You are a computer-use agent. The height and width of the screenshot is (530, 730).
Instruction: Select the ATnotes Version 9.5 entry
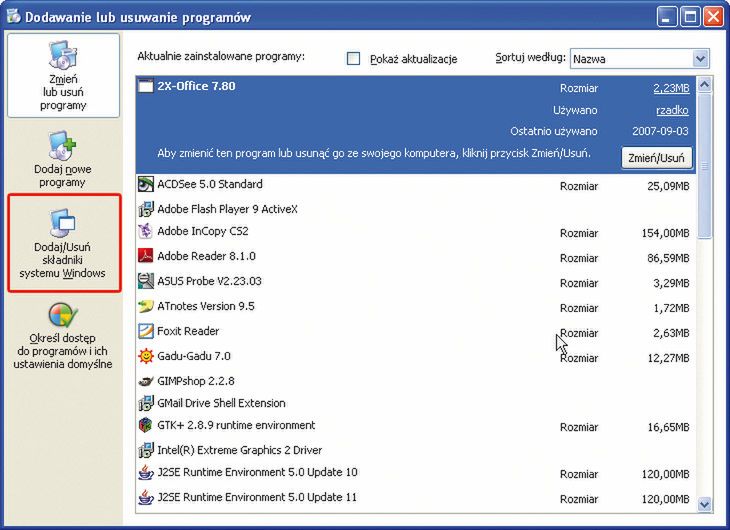pos(415,306)
